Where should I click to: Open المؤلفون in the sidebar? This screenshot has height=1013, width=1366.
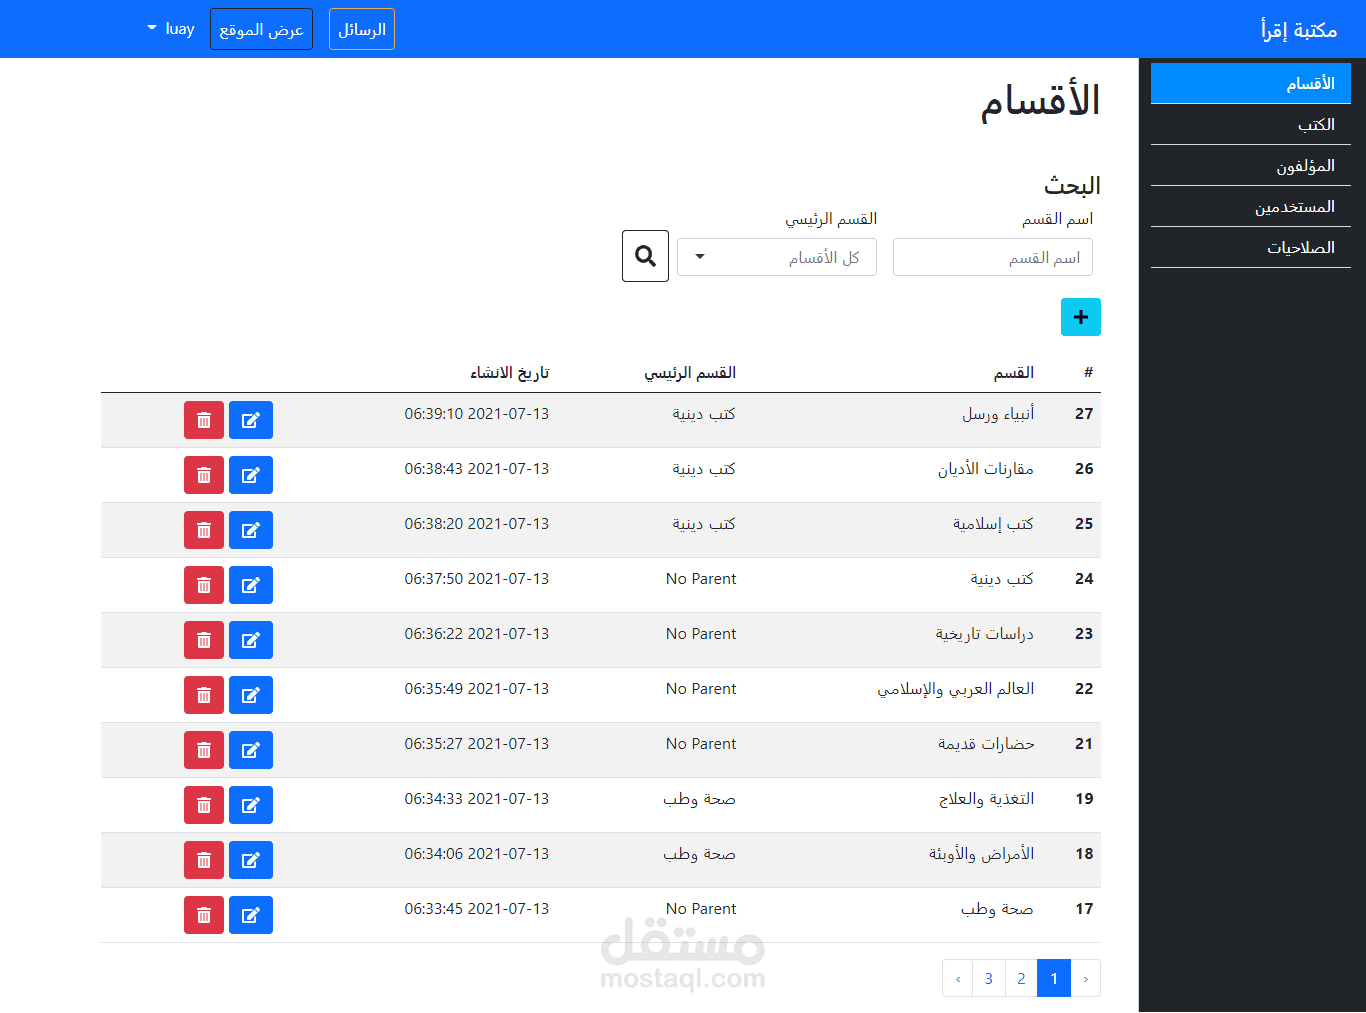click(1251, 165)
